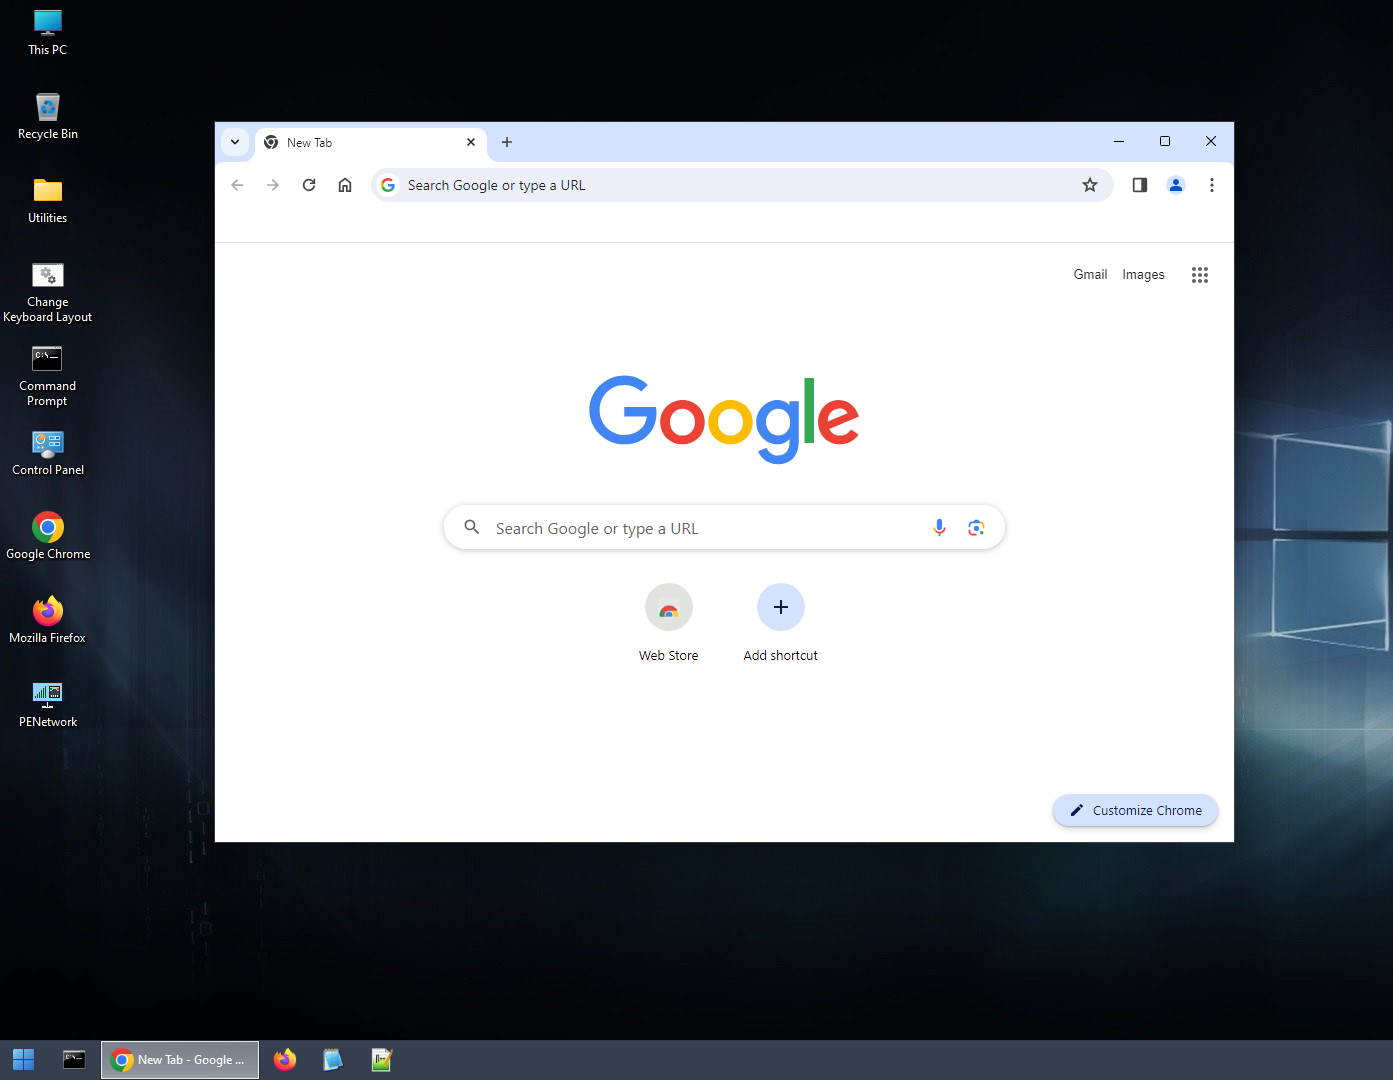Open Chrome's three-dot menu
The height and width of the screenshot is (1080, 1393).
tap(1212, 185)
